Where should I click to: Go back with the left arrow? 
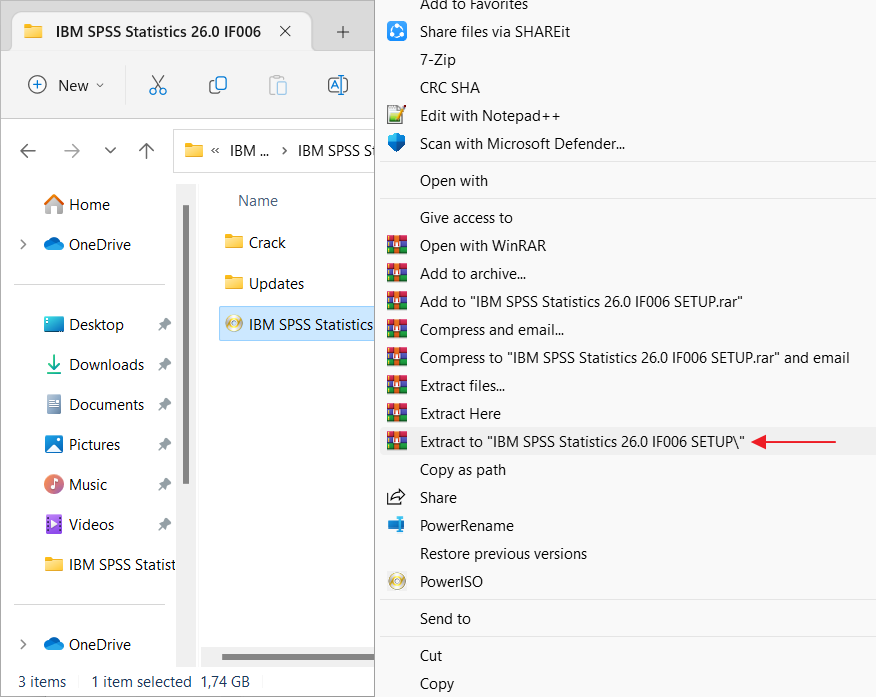tap(28, 151)
